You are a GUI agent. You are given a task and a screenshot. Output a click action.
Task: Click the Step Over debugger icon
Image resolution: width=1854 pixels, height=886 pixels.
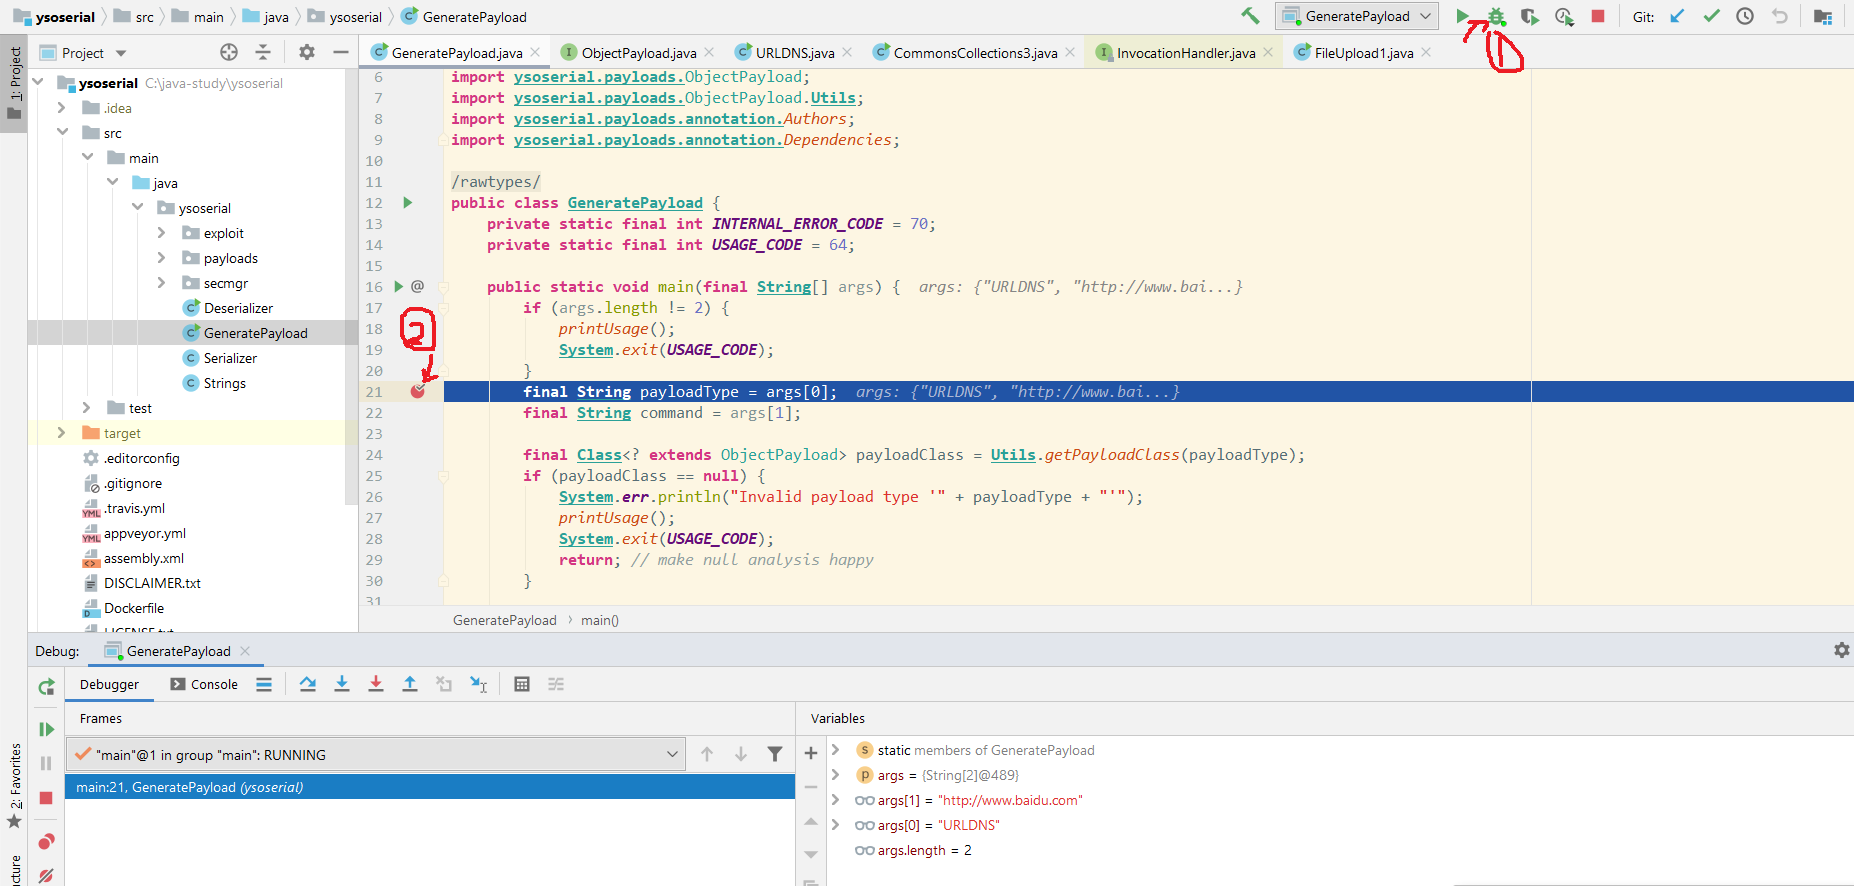pyautogui.click(x=308, y=684)
